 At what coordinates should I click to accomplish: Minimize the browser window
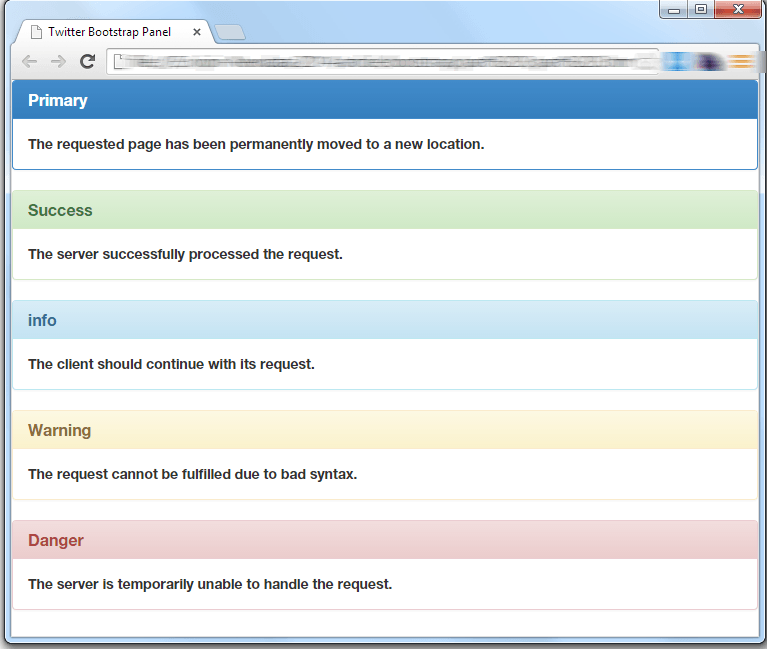[x=674, y=9]
